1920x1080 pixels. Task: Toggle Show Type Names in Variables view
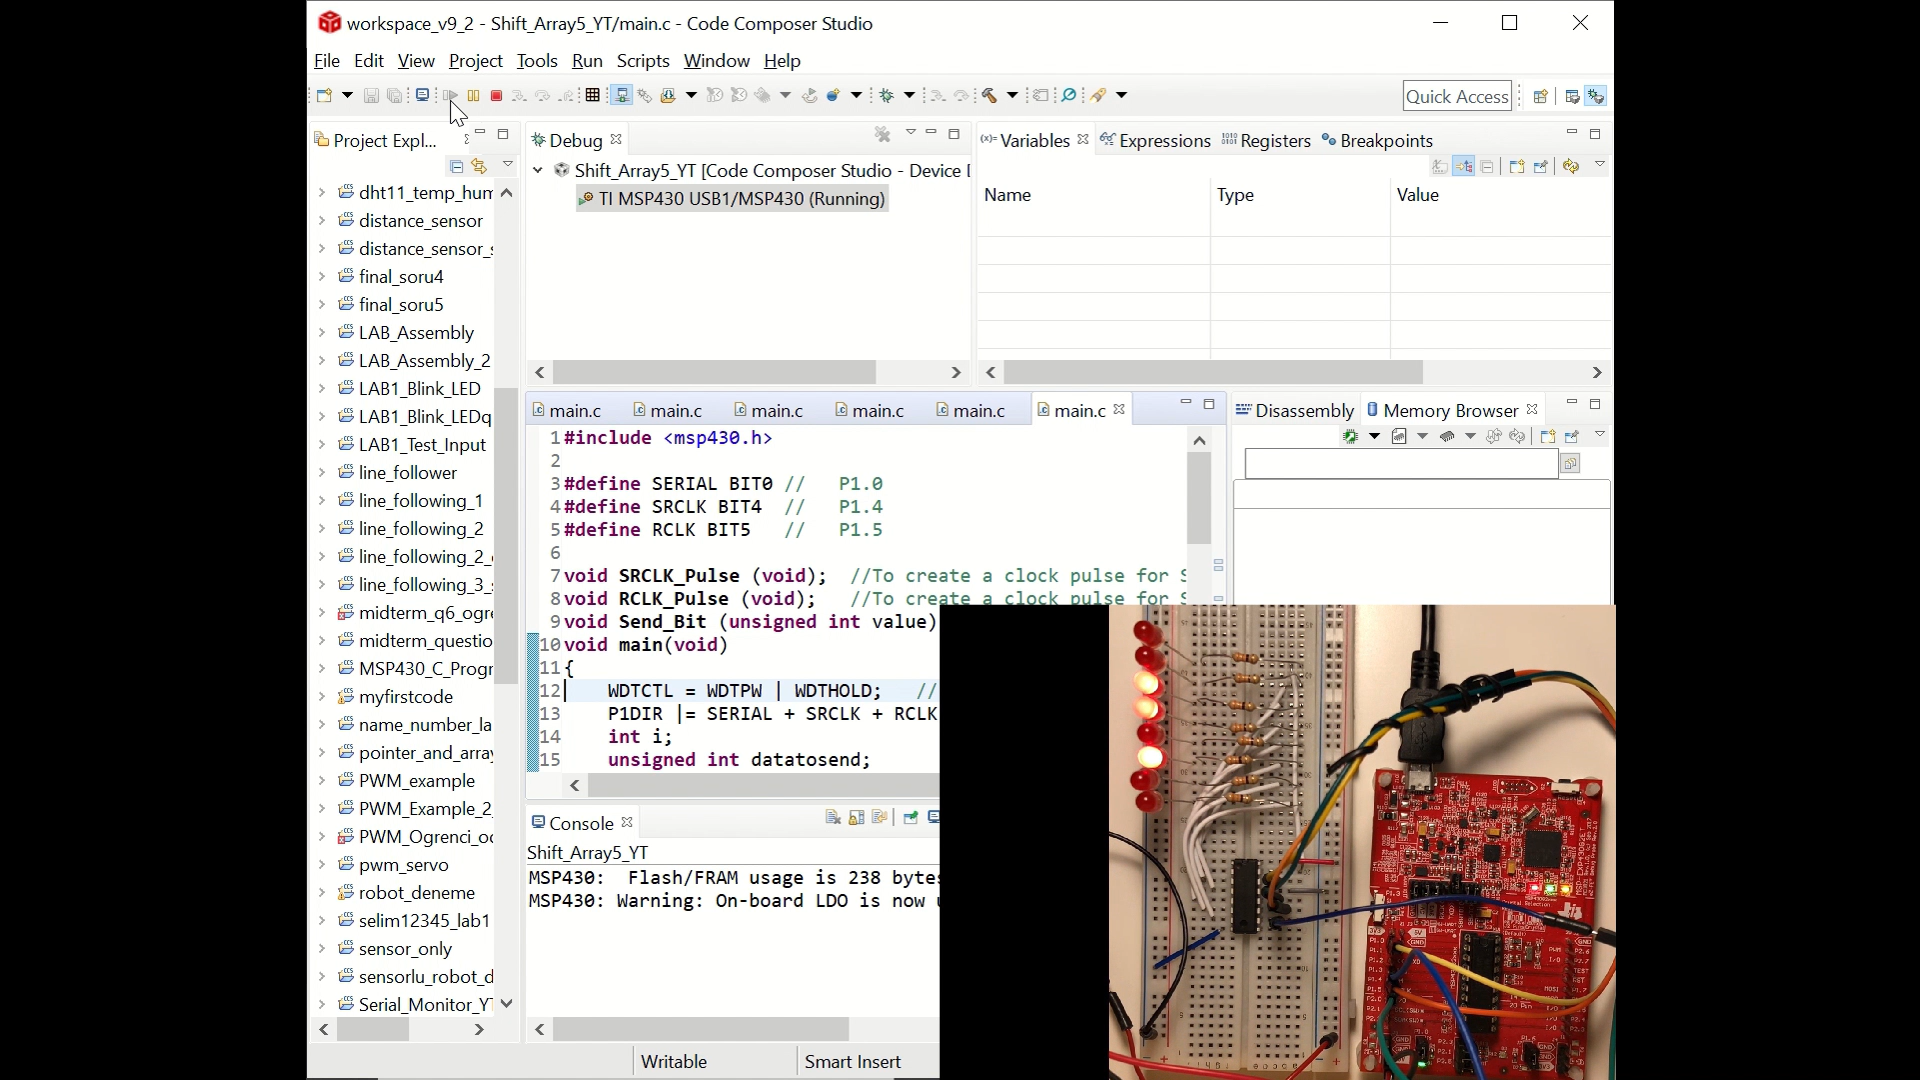(x=1464, y=167)
